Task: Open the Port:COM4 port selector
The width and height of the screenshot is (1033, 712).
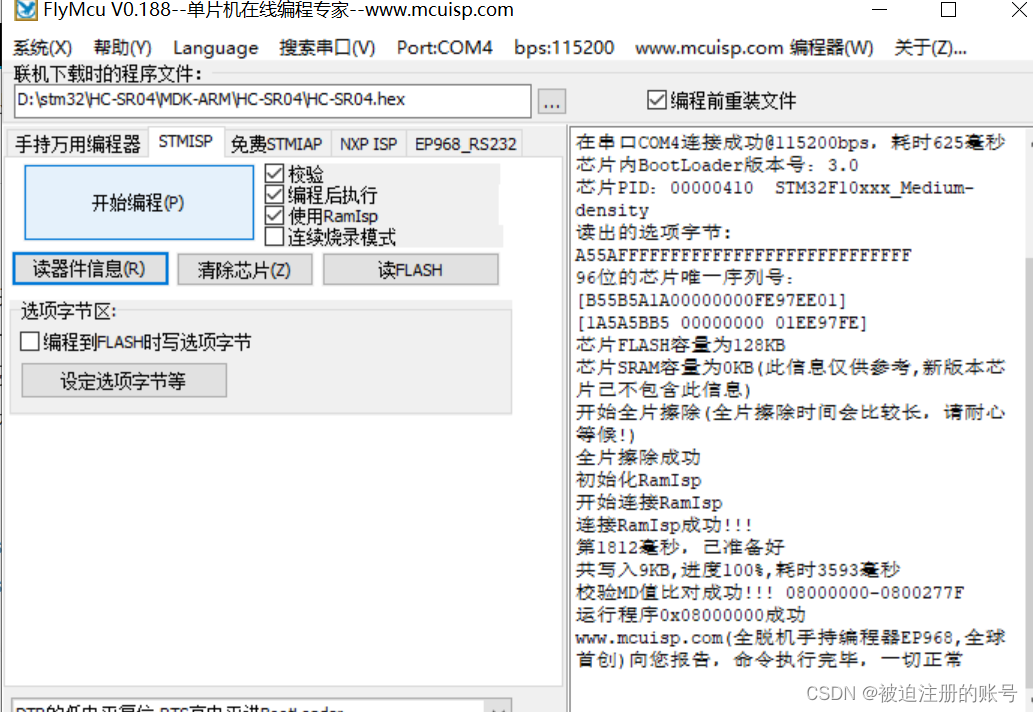Action: (x=444, y=46)
